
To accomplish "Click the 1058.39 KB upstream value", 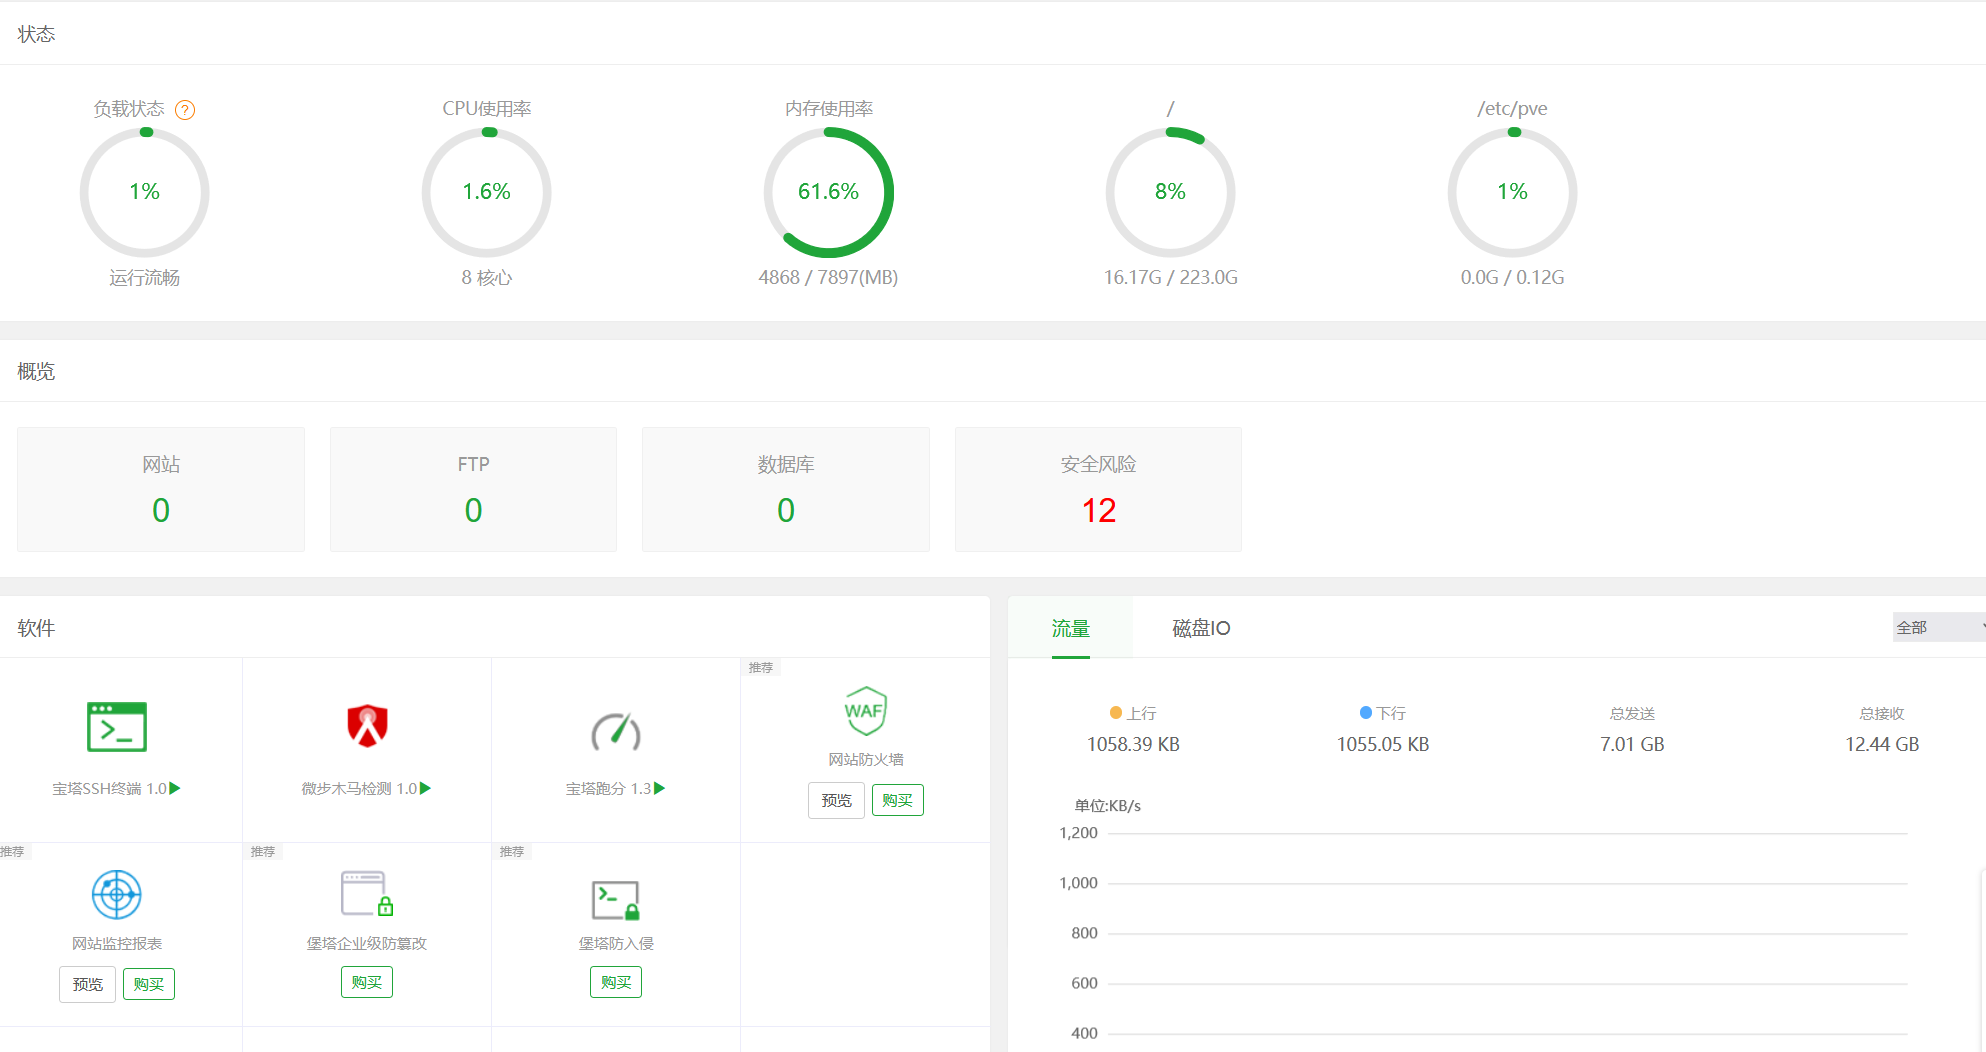I will point(1133,744).
